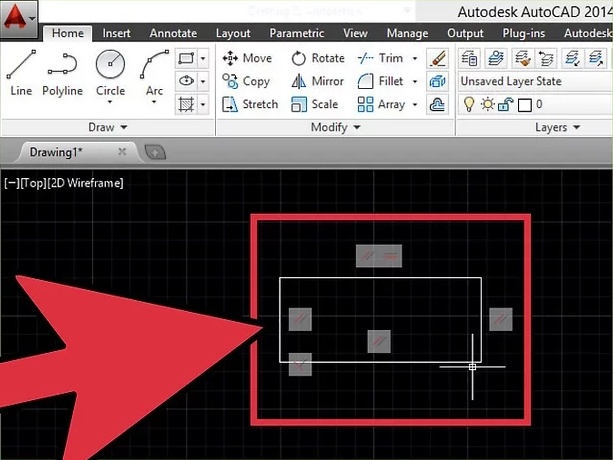This screenshot has width=613, height=460.
Task: Click the [-] viewport controls label
Action: (x=12, y=183)
